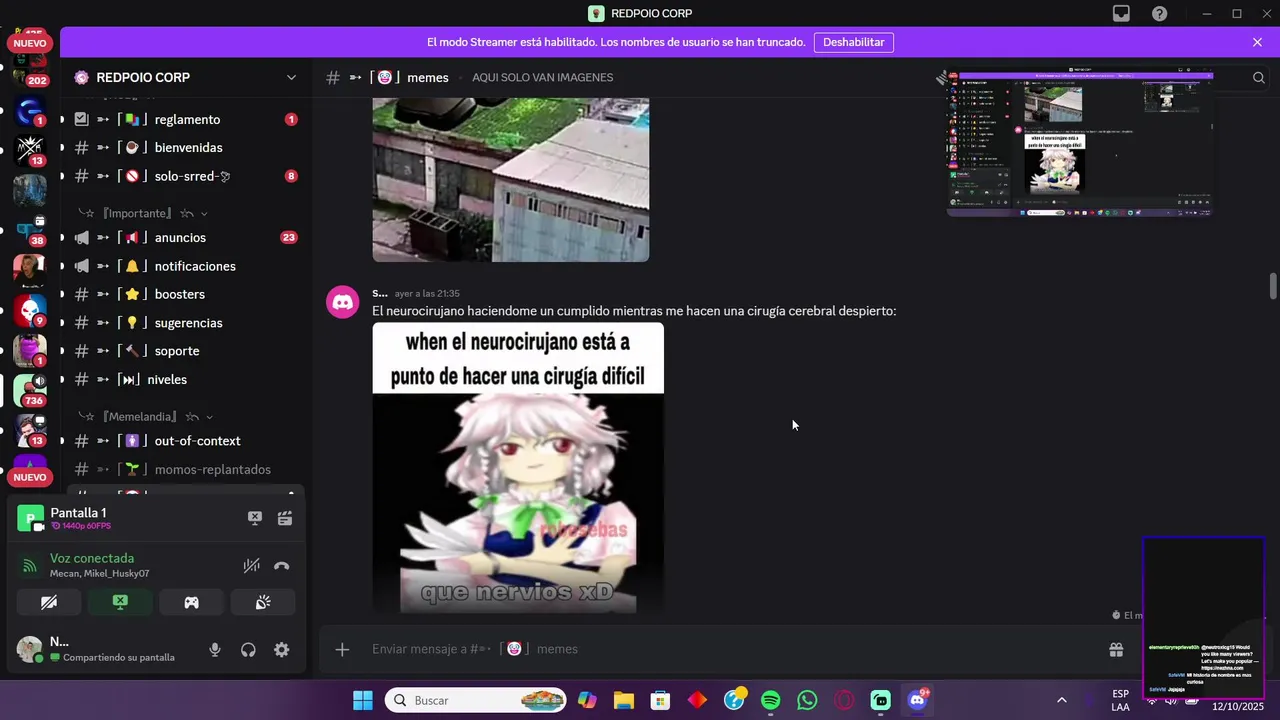The height and width of the screenshot is (720, 1280).
Task: Open stream preview thumbnail in header area
Action: pos(1080,143)
